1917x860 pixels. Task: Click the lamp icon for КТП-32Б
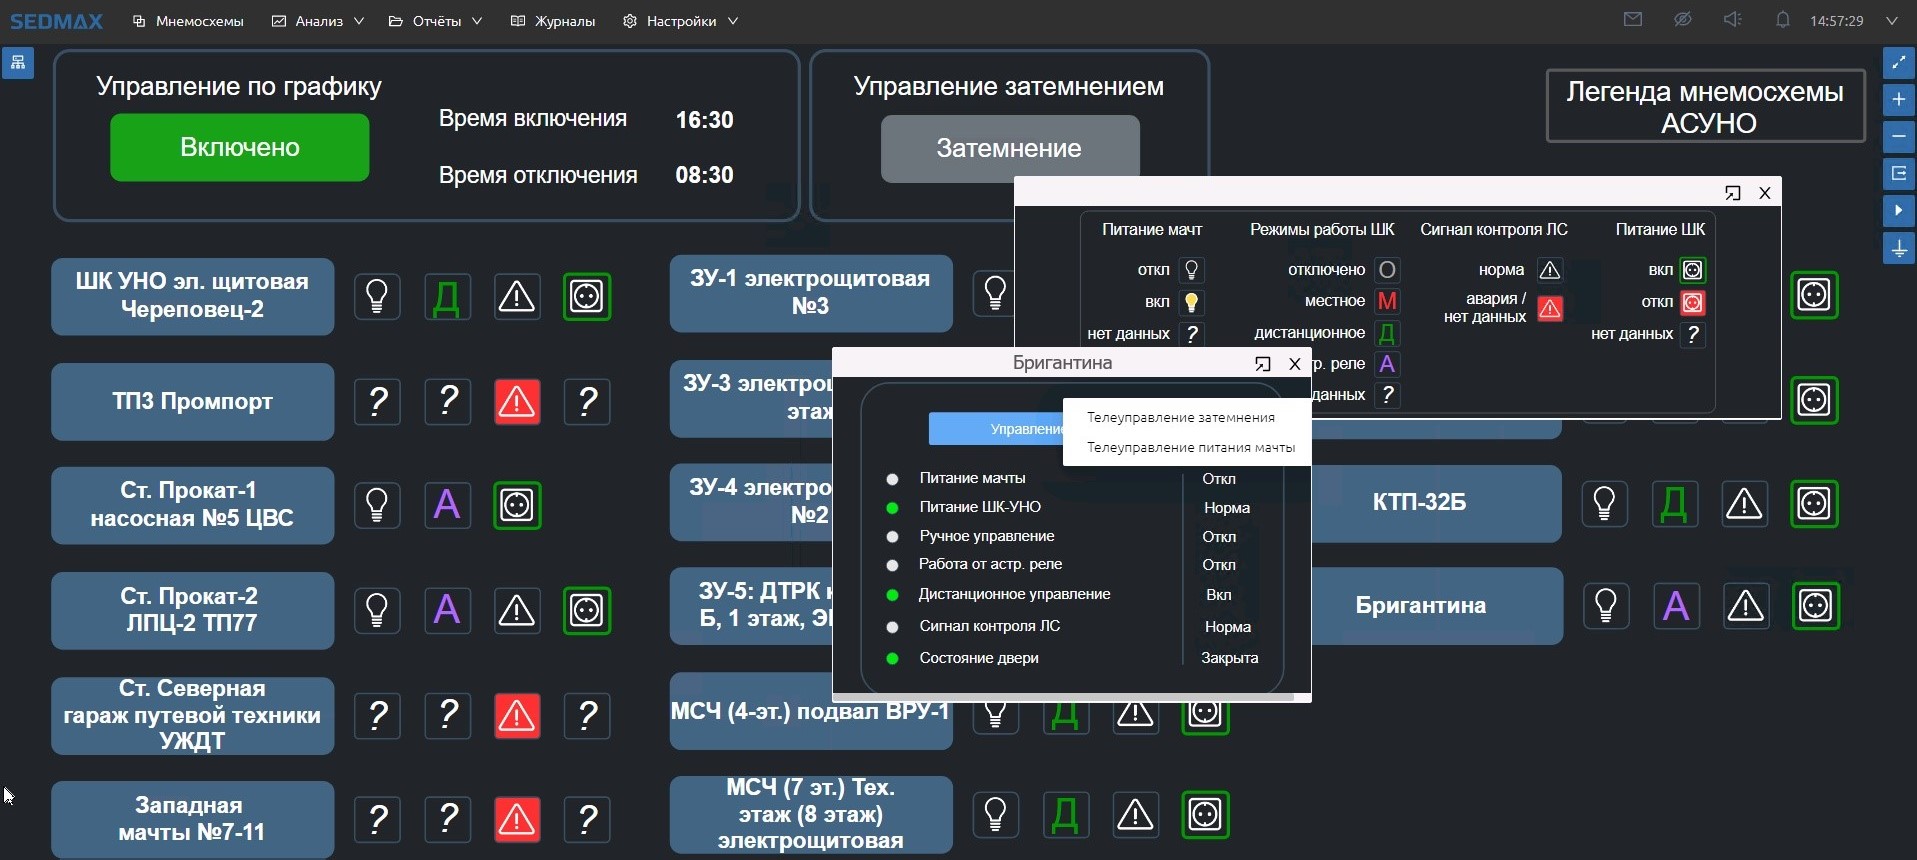(x=1605, y=504)
